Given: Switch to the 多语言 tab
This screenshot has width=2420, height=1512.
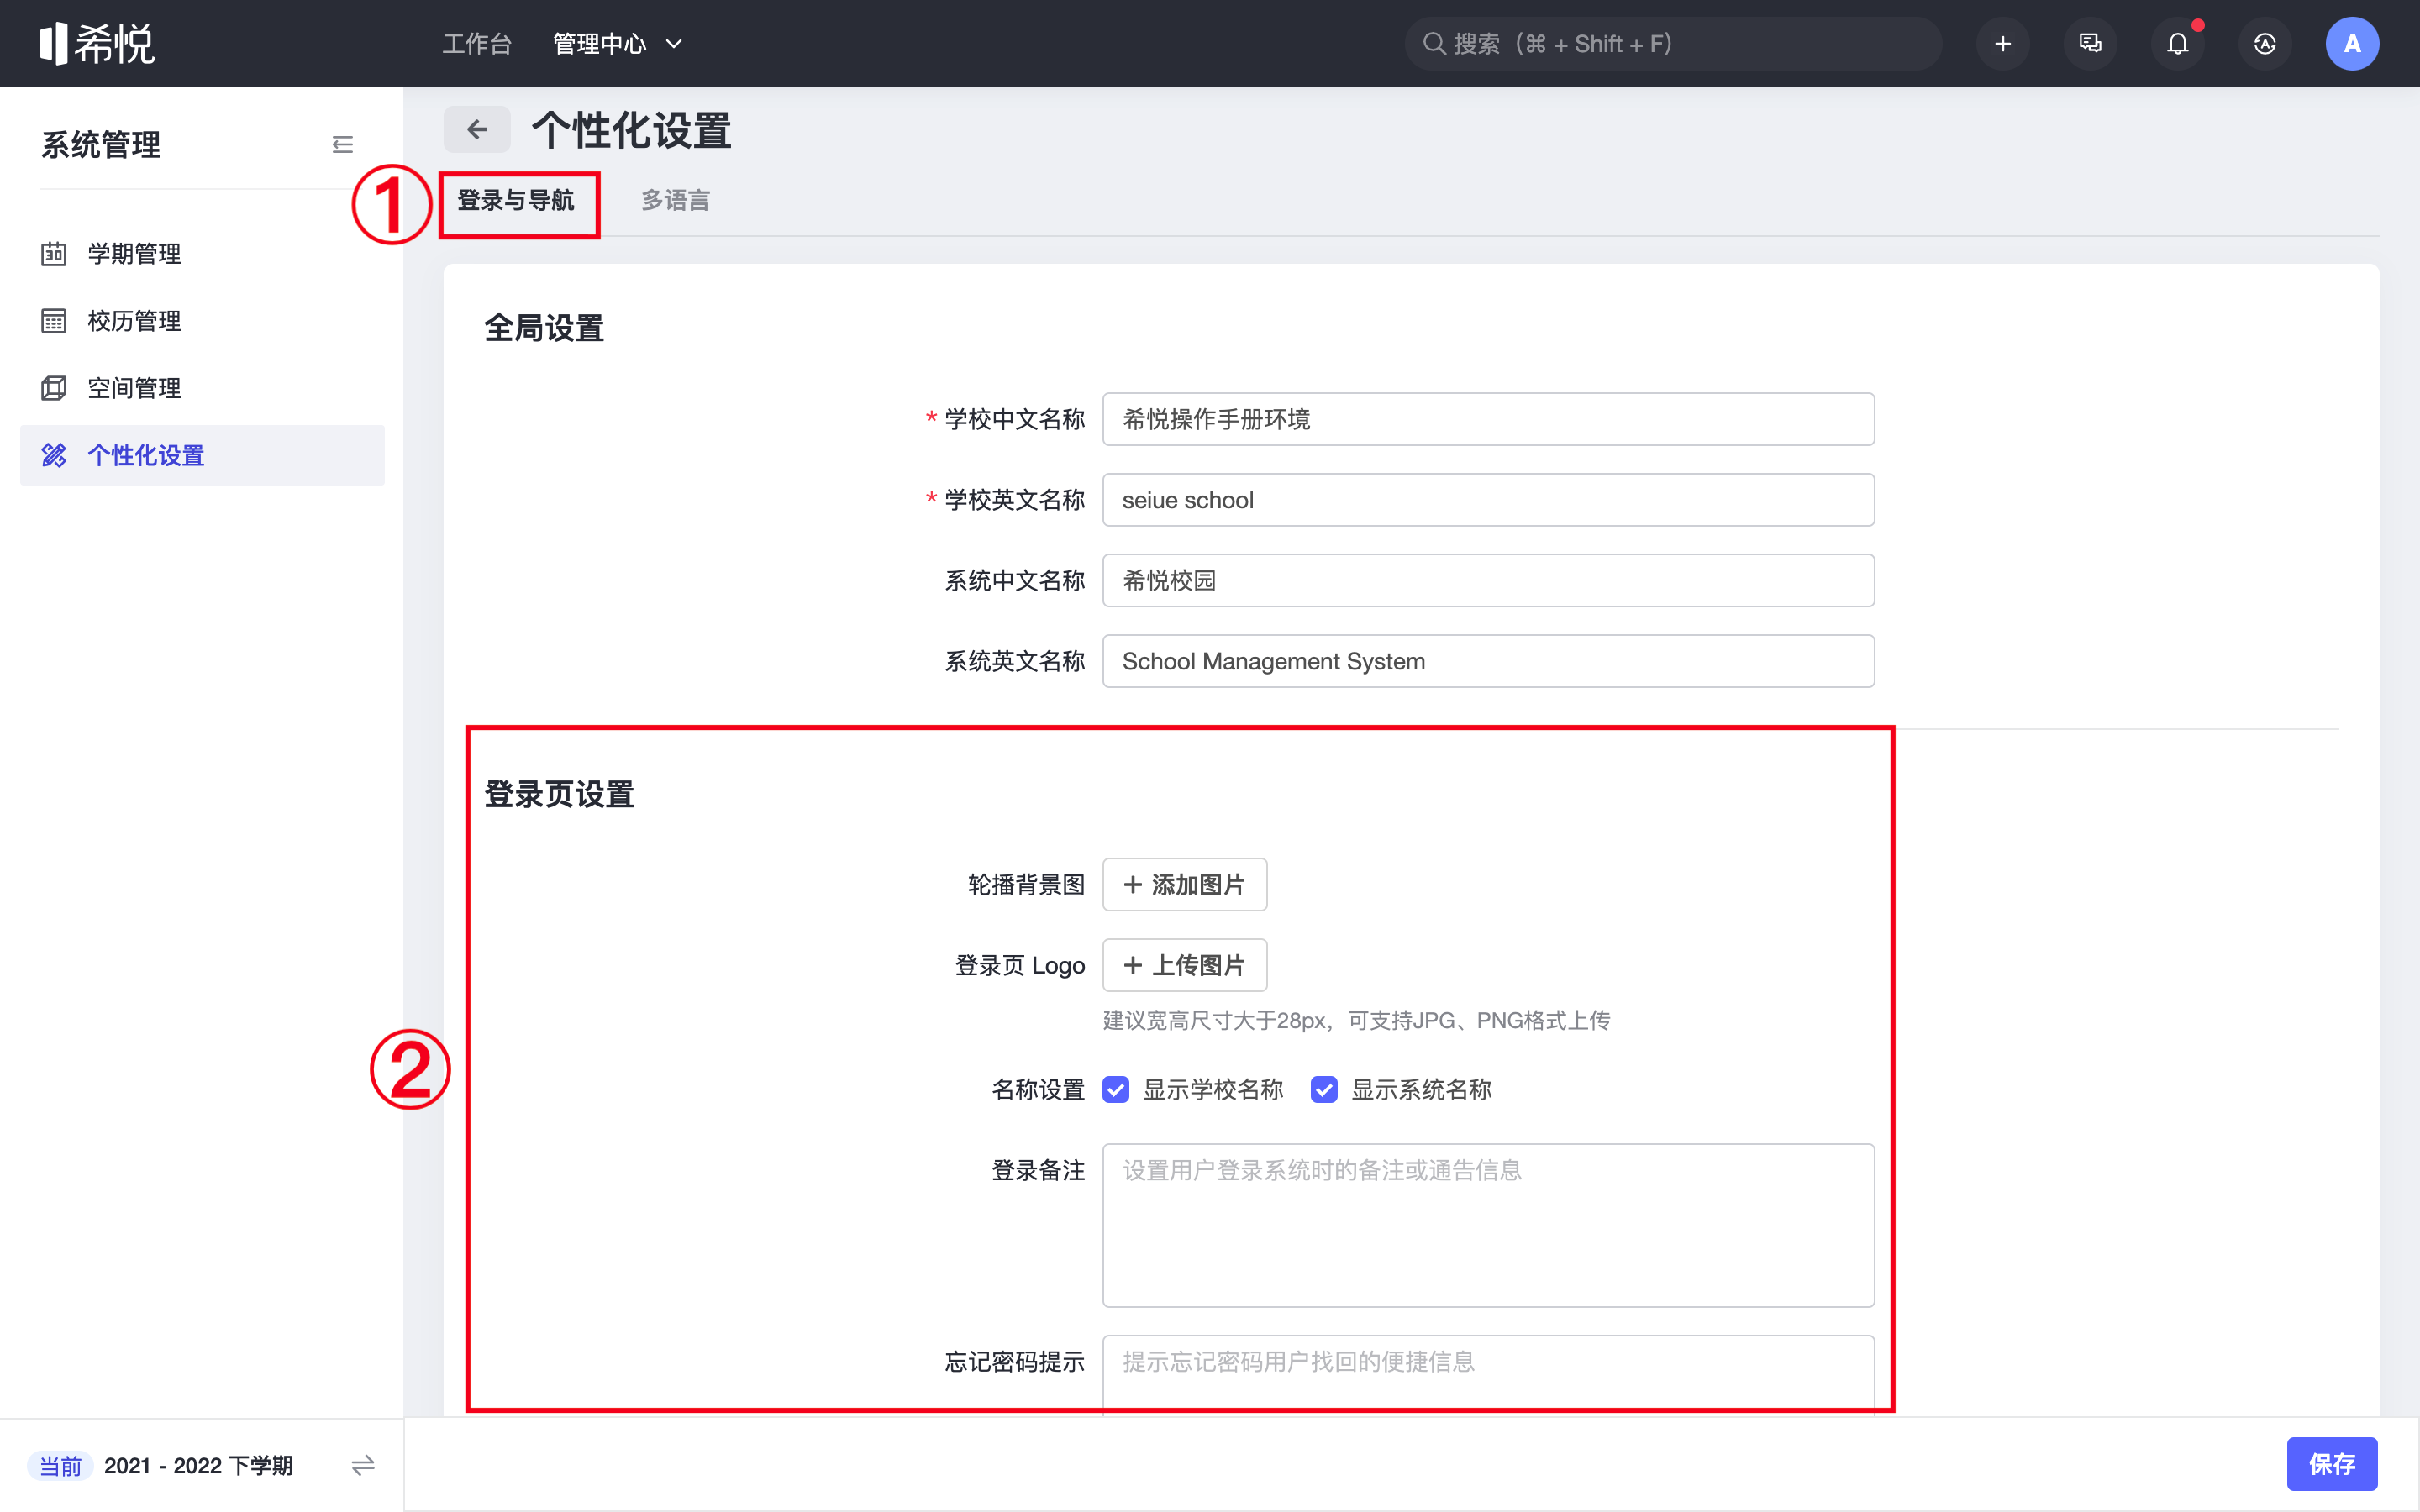Looking at the screenshot, I should point(675,201).
